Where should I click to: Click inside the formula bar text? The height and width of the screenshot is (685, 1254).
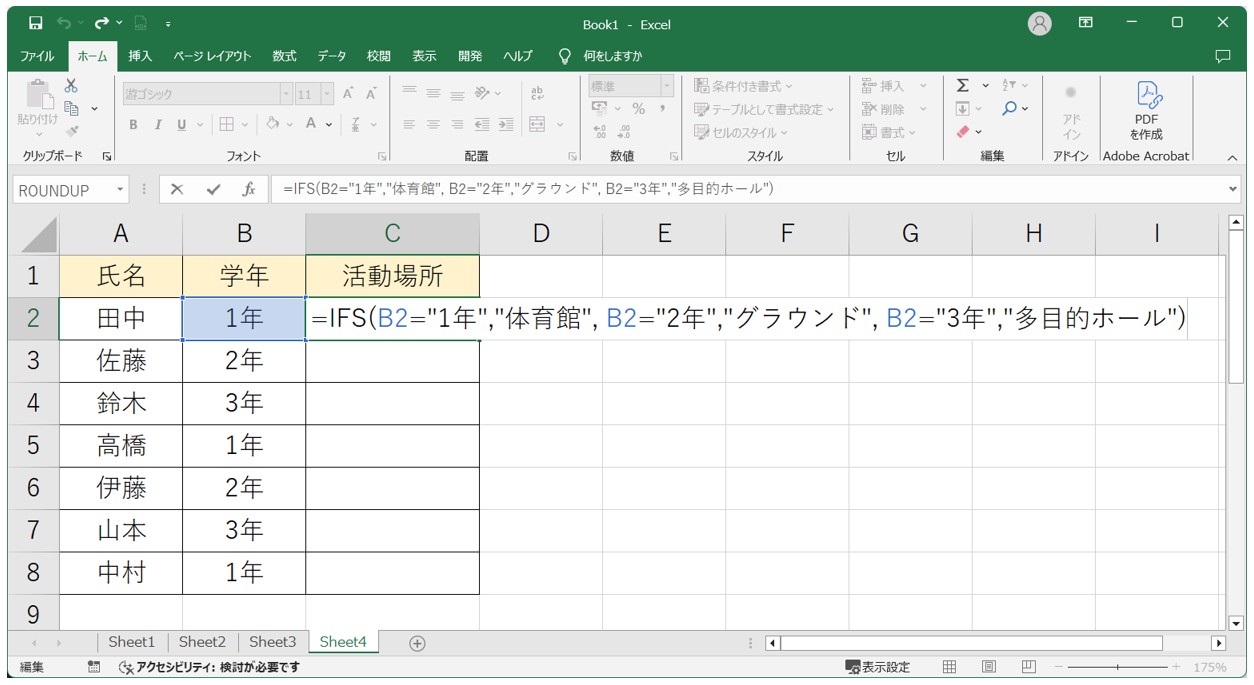tap(530, 189)
